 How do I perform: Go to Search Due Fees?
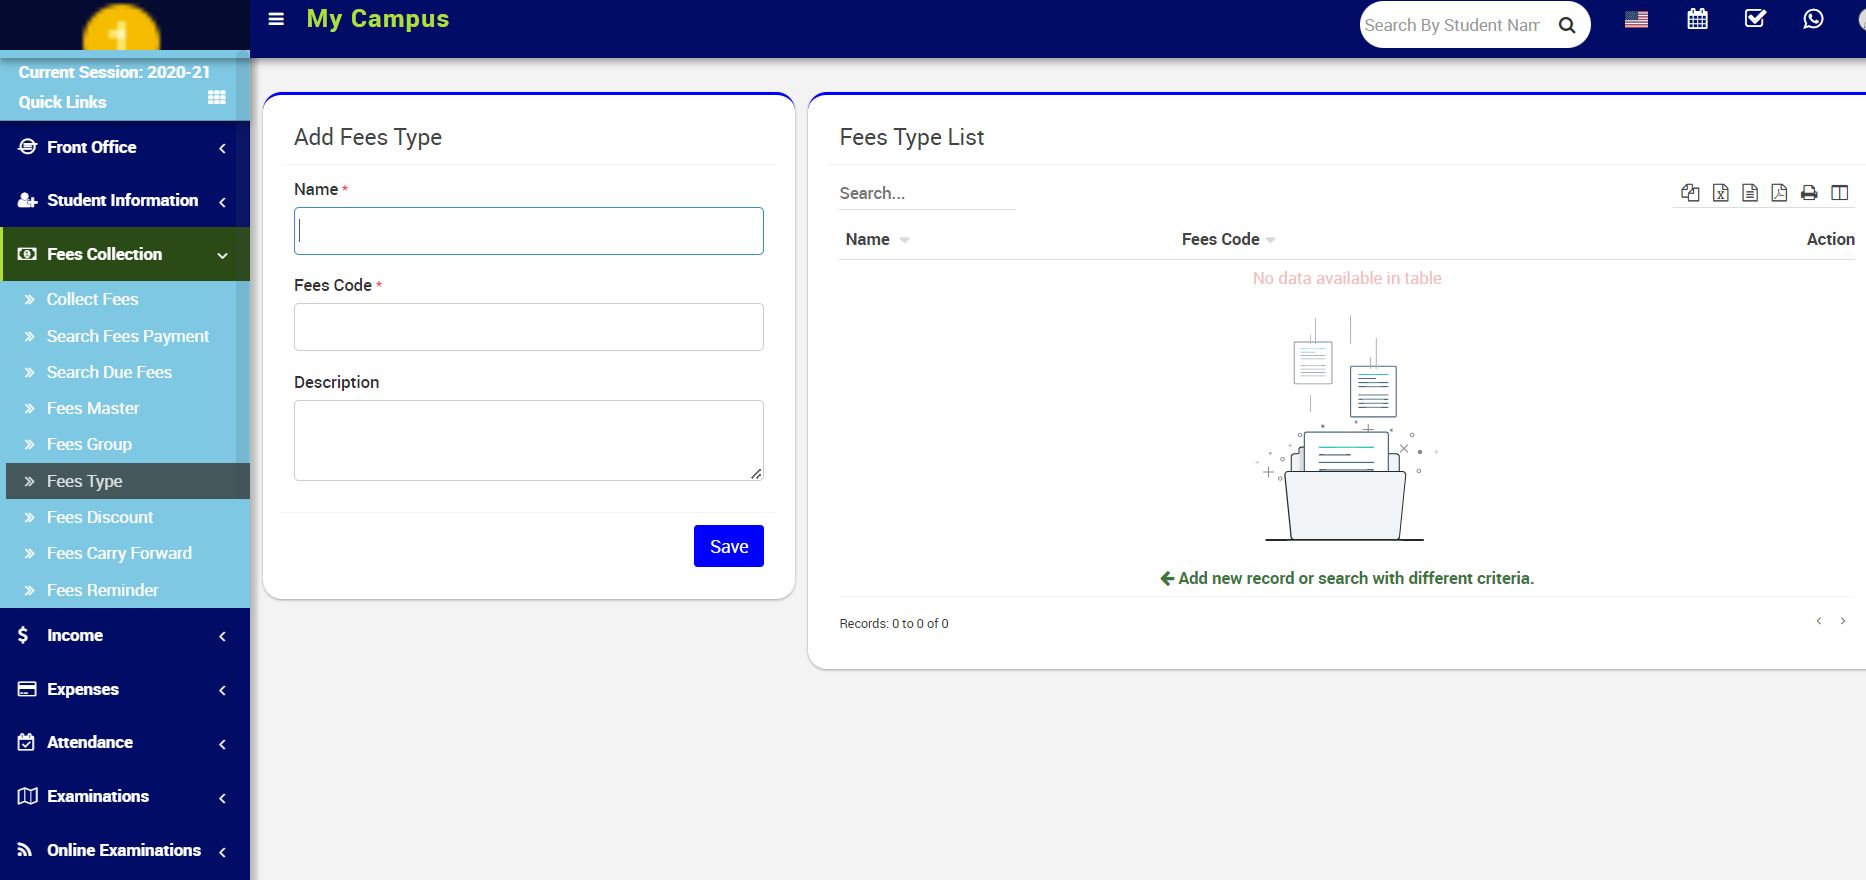(109, 372)
